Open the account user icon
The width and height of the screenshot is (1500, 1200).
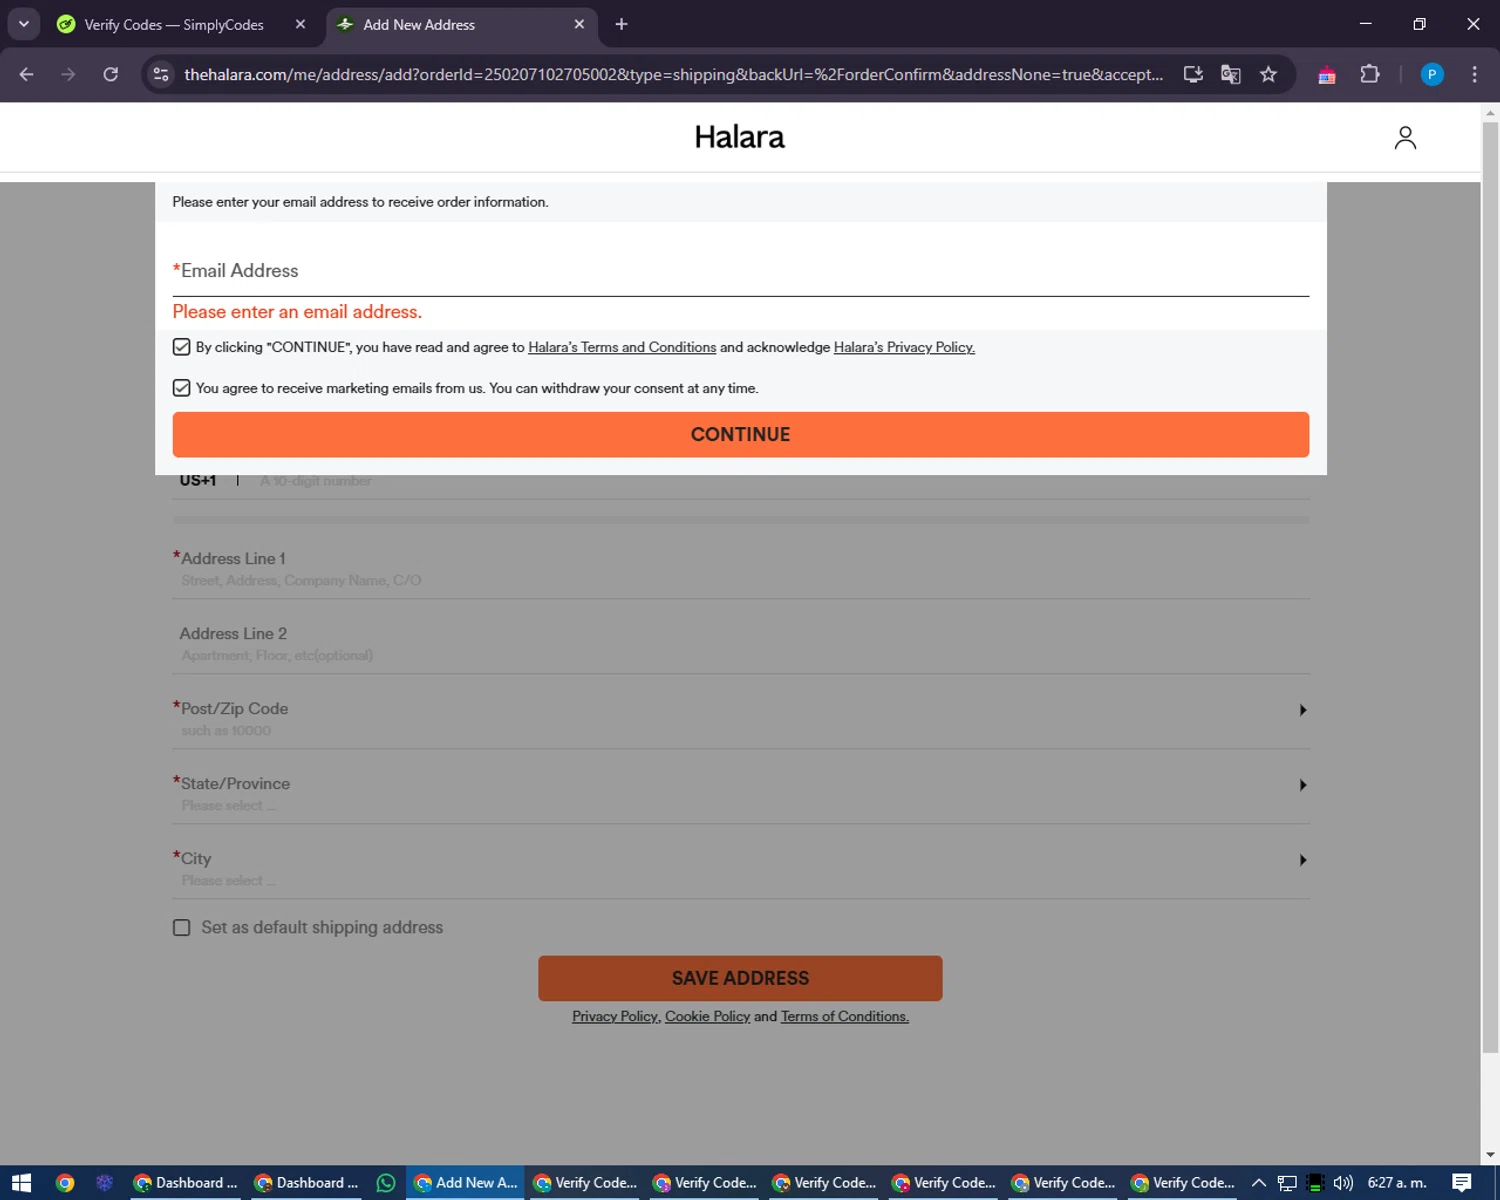[1405, 138]
